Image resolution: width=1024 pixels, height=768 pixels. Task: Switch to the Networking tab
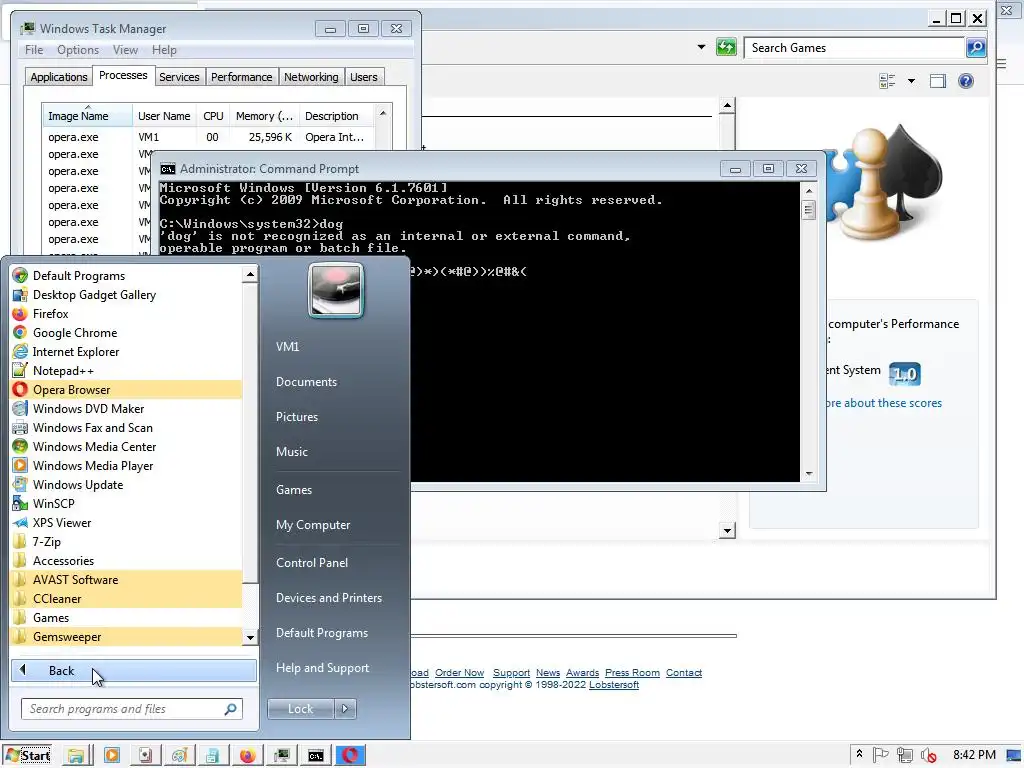311,77
